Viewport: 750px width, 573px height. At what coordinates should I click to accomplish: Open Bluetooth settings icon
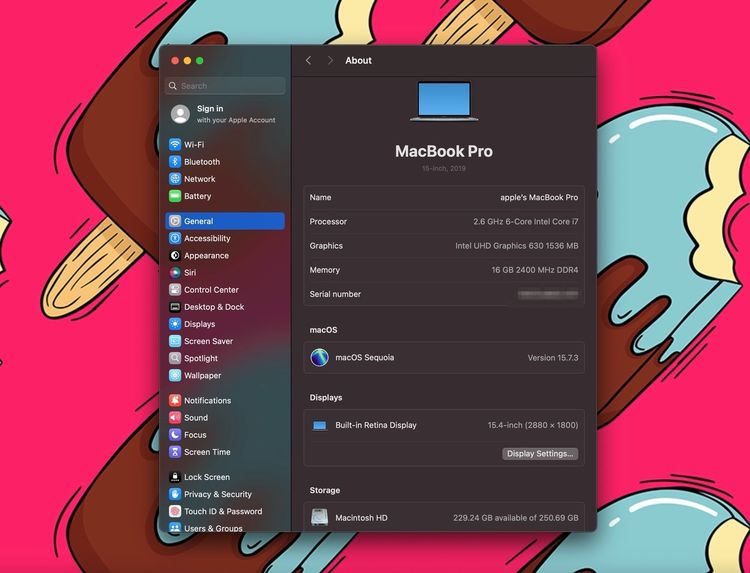pos(175,162)
